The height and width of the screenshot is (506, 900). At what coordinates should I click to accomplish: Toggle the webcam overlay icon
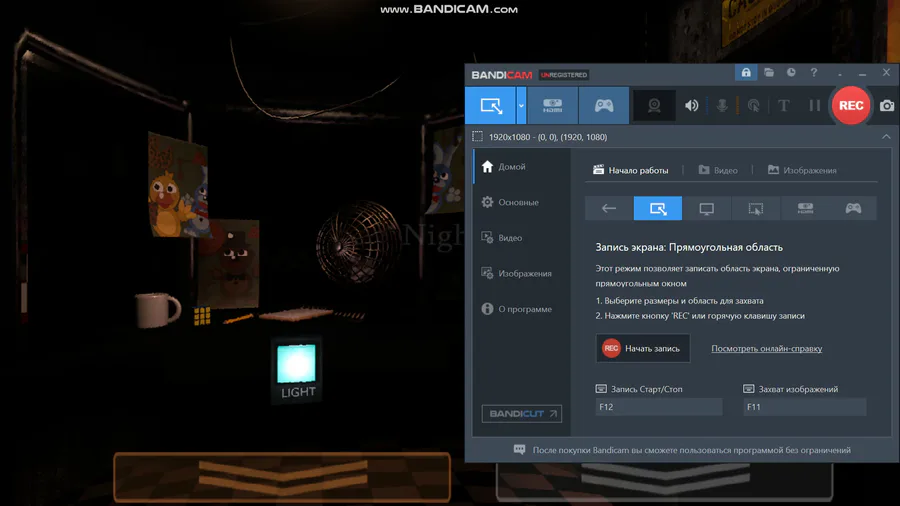coord(654,106)
